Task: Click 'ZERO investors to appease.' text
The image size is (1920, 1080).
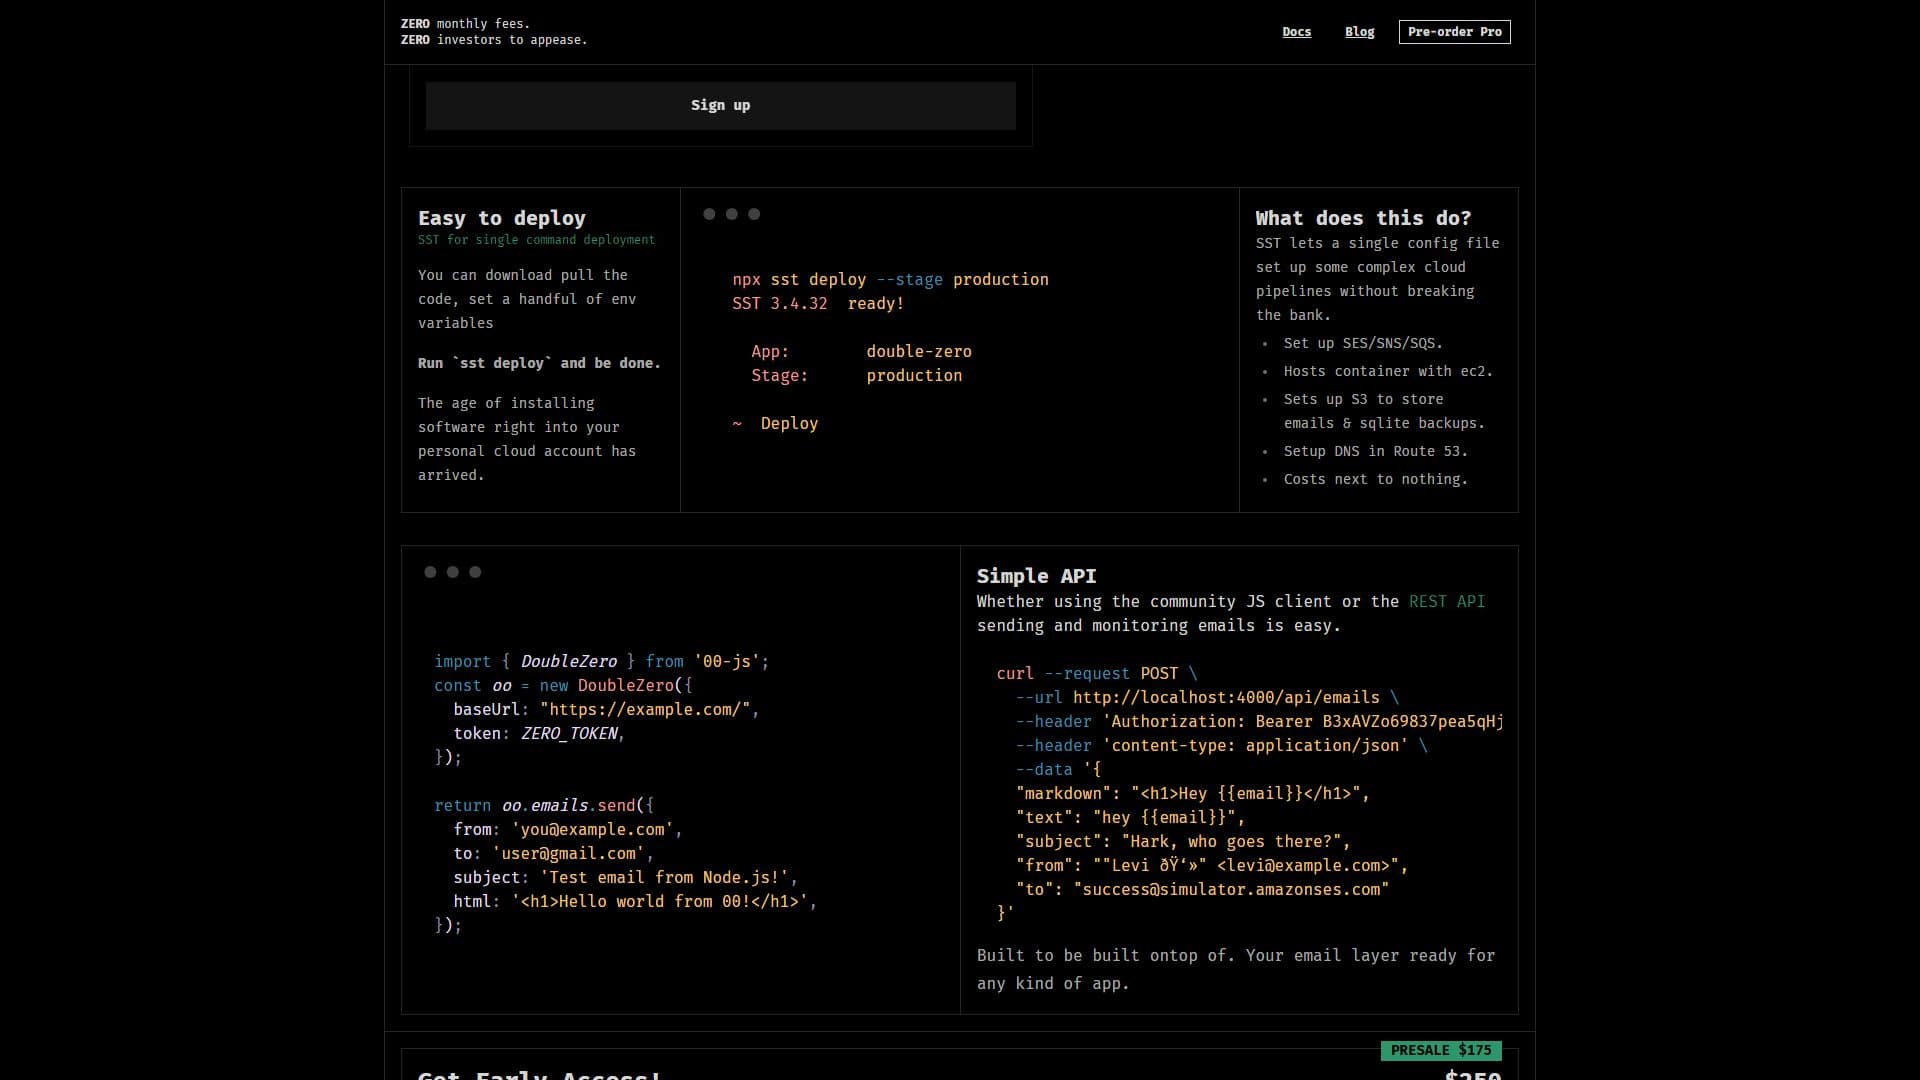Action: point(494,40)
